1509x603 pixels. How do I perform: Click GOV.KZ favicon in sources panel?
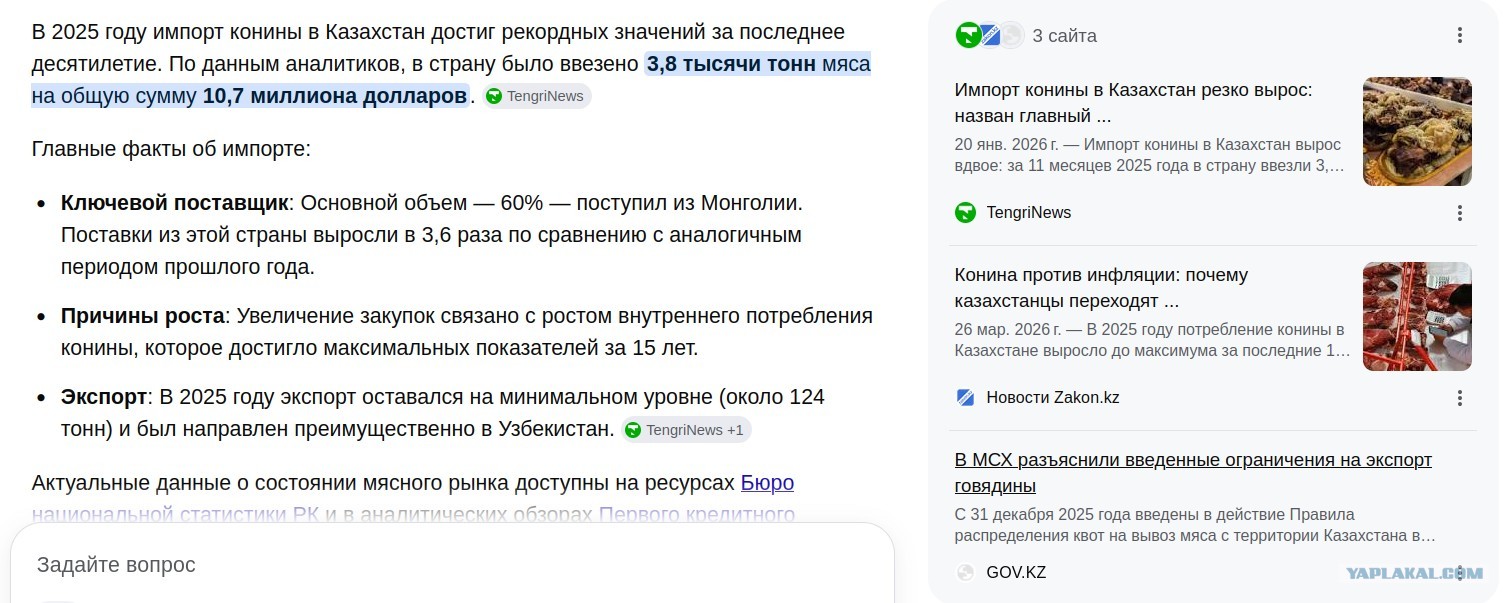(x=965, y=573)
